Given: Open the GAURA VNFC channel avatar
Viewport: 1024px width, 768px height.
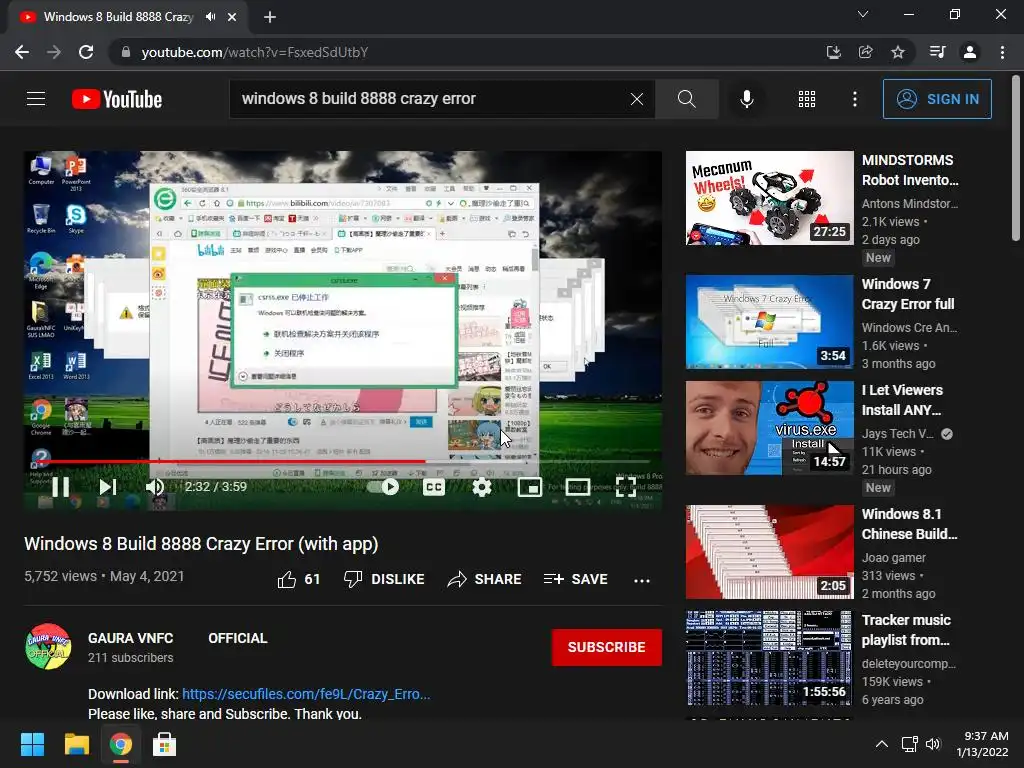Looking at the screenshot, I should pyautogui.click(x=48, y=647).
